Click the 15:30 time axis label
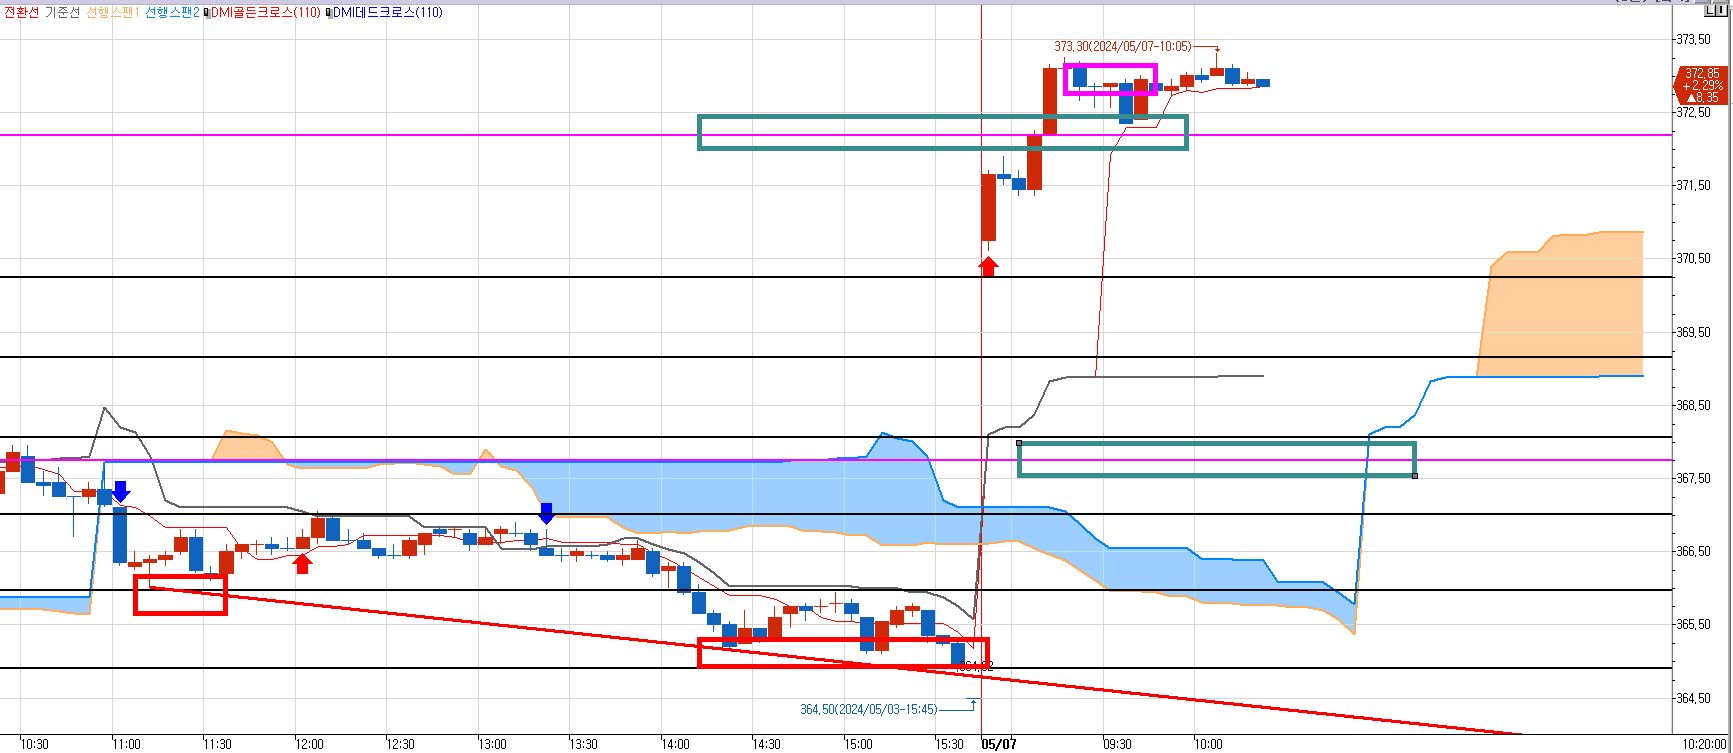 [949, 745]
